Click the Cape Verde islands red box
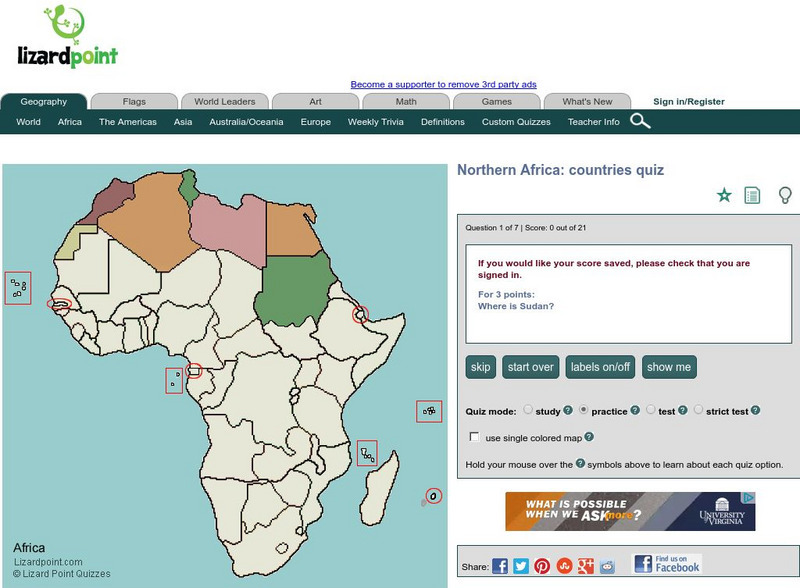The width and height of the screenshot is (800, 588). [x=18, y=288]
